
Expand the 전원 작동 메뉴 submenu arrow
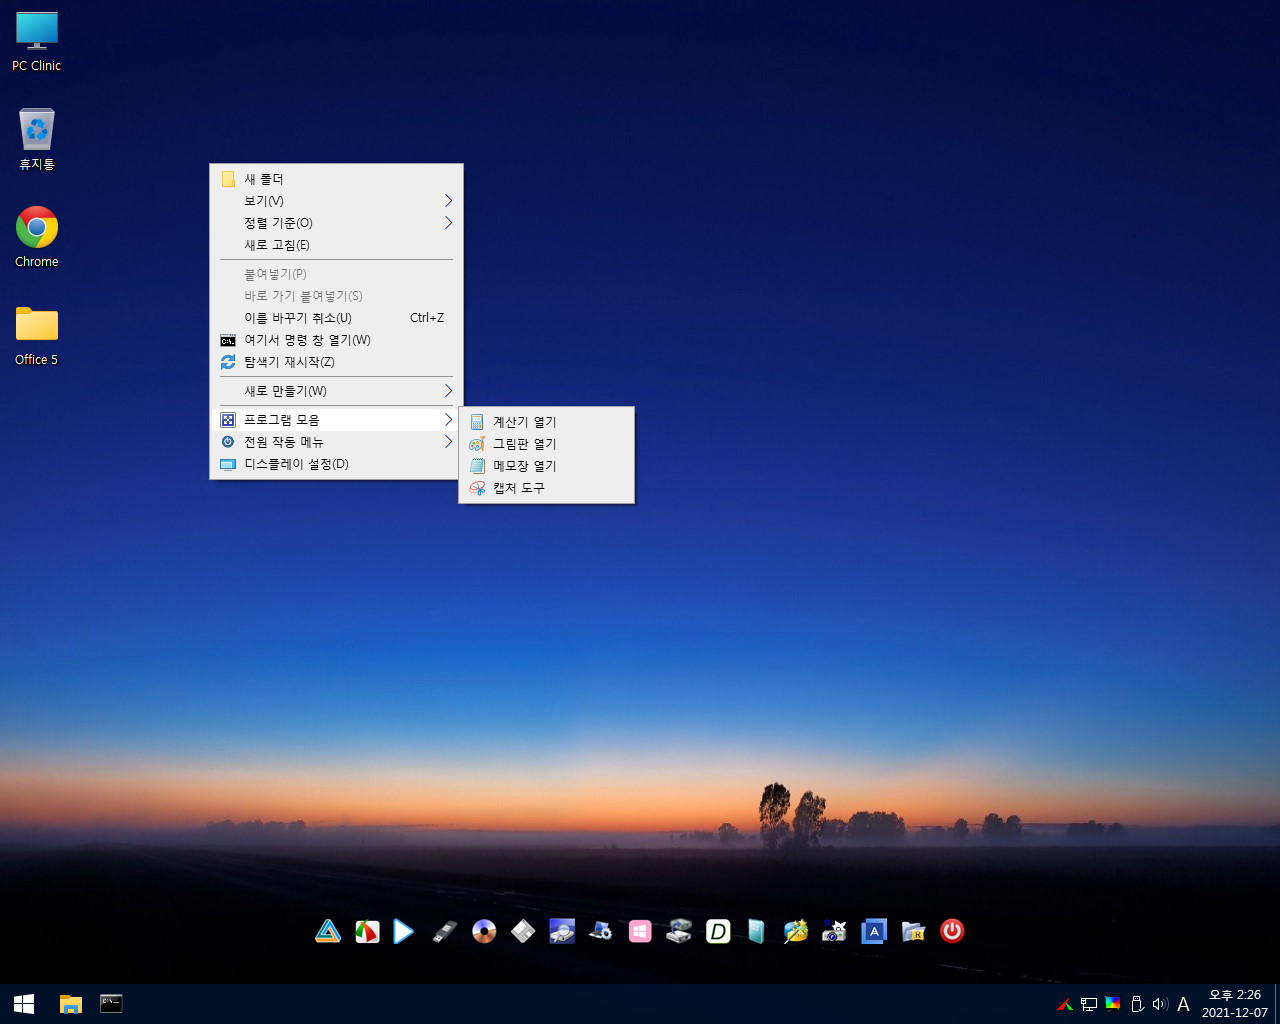click(x=448, y=442)
